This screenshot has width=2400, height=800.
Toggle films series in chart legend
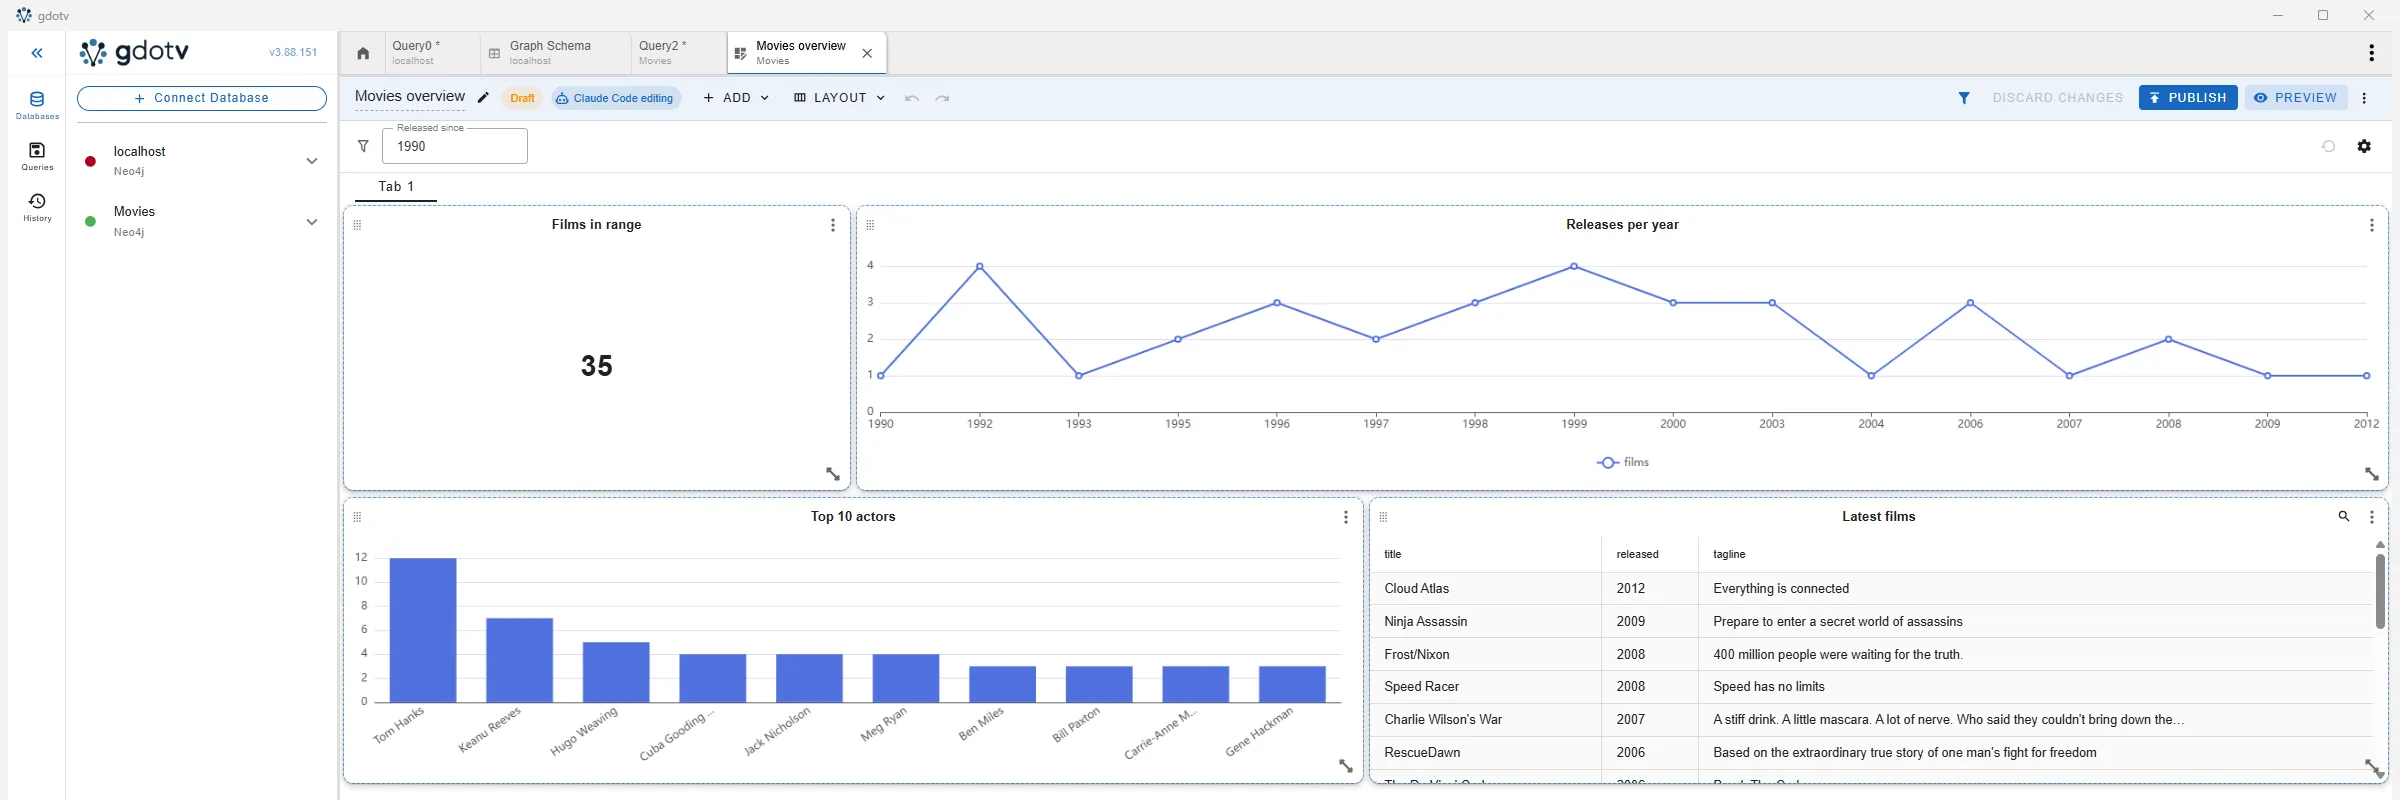[x=1623, y=462]
